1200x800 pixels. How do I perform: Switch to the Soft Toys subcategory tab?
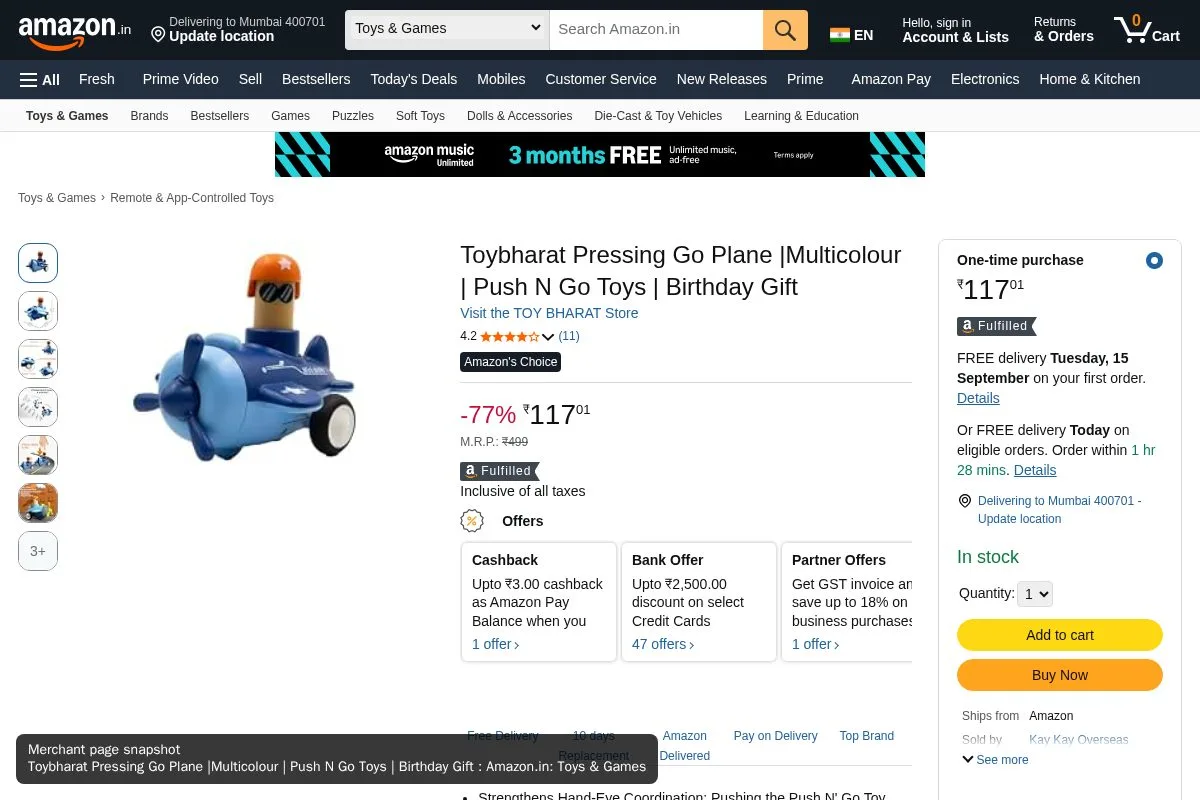420,116
